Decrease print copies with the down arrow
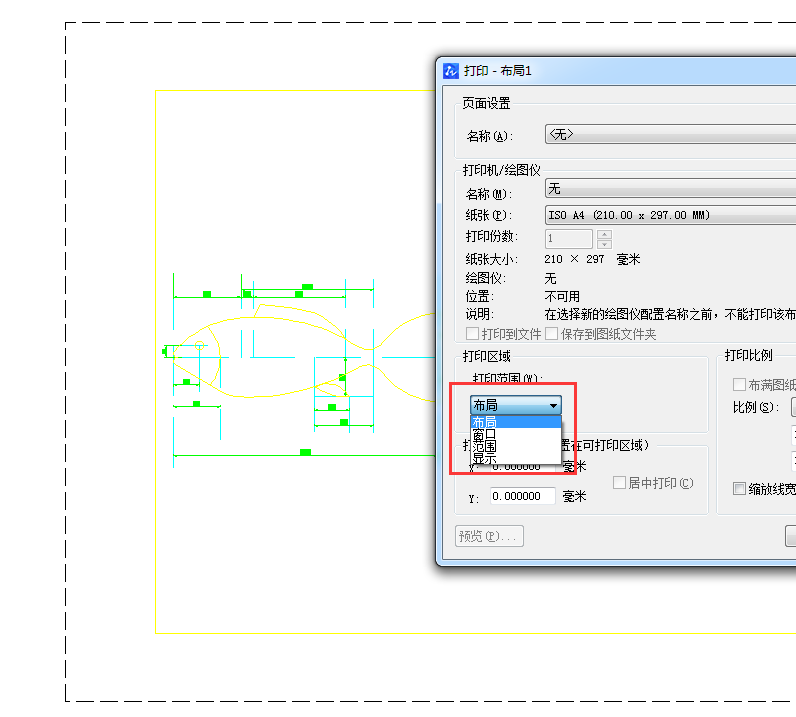This screenshot has width=796, height=717. click(x=604, y=244)
